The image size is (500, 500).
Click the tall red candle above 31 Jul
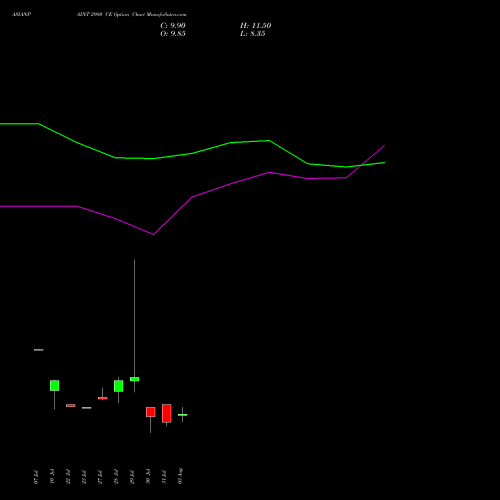tap(167, 413)
